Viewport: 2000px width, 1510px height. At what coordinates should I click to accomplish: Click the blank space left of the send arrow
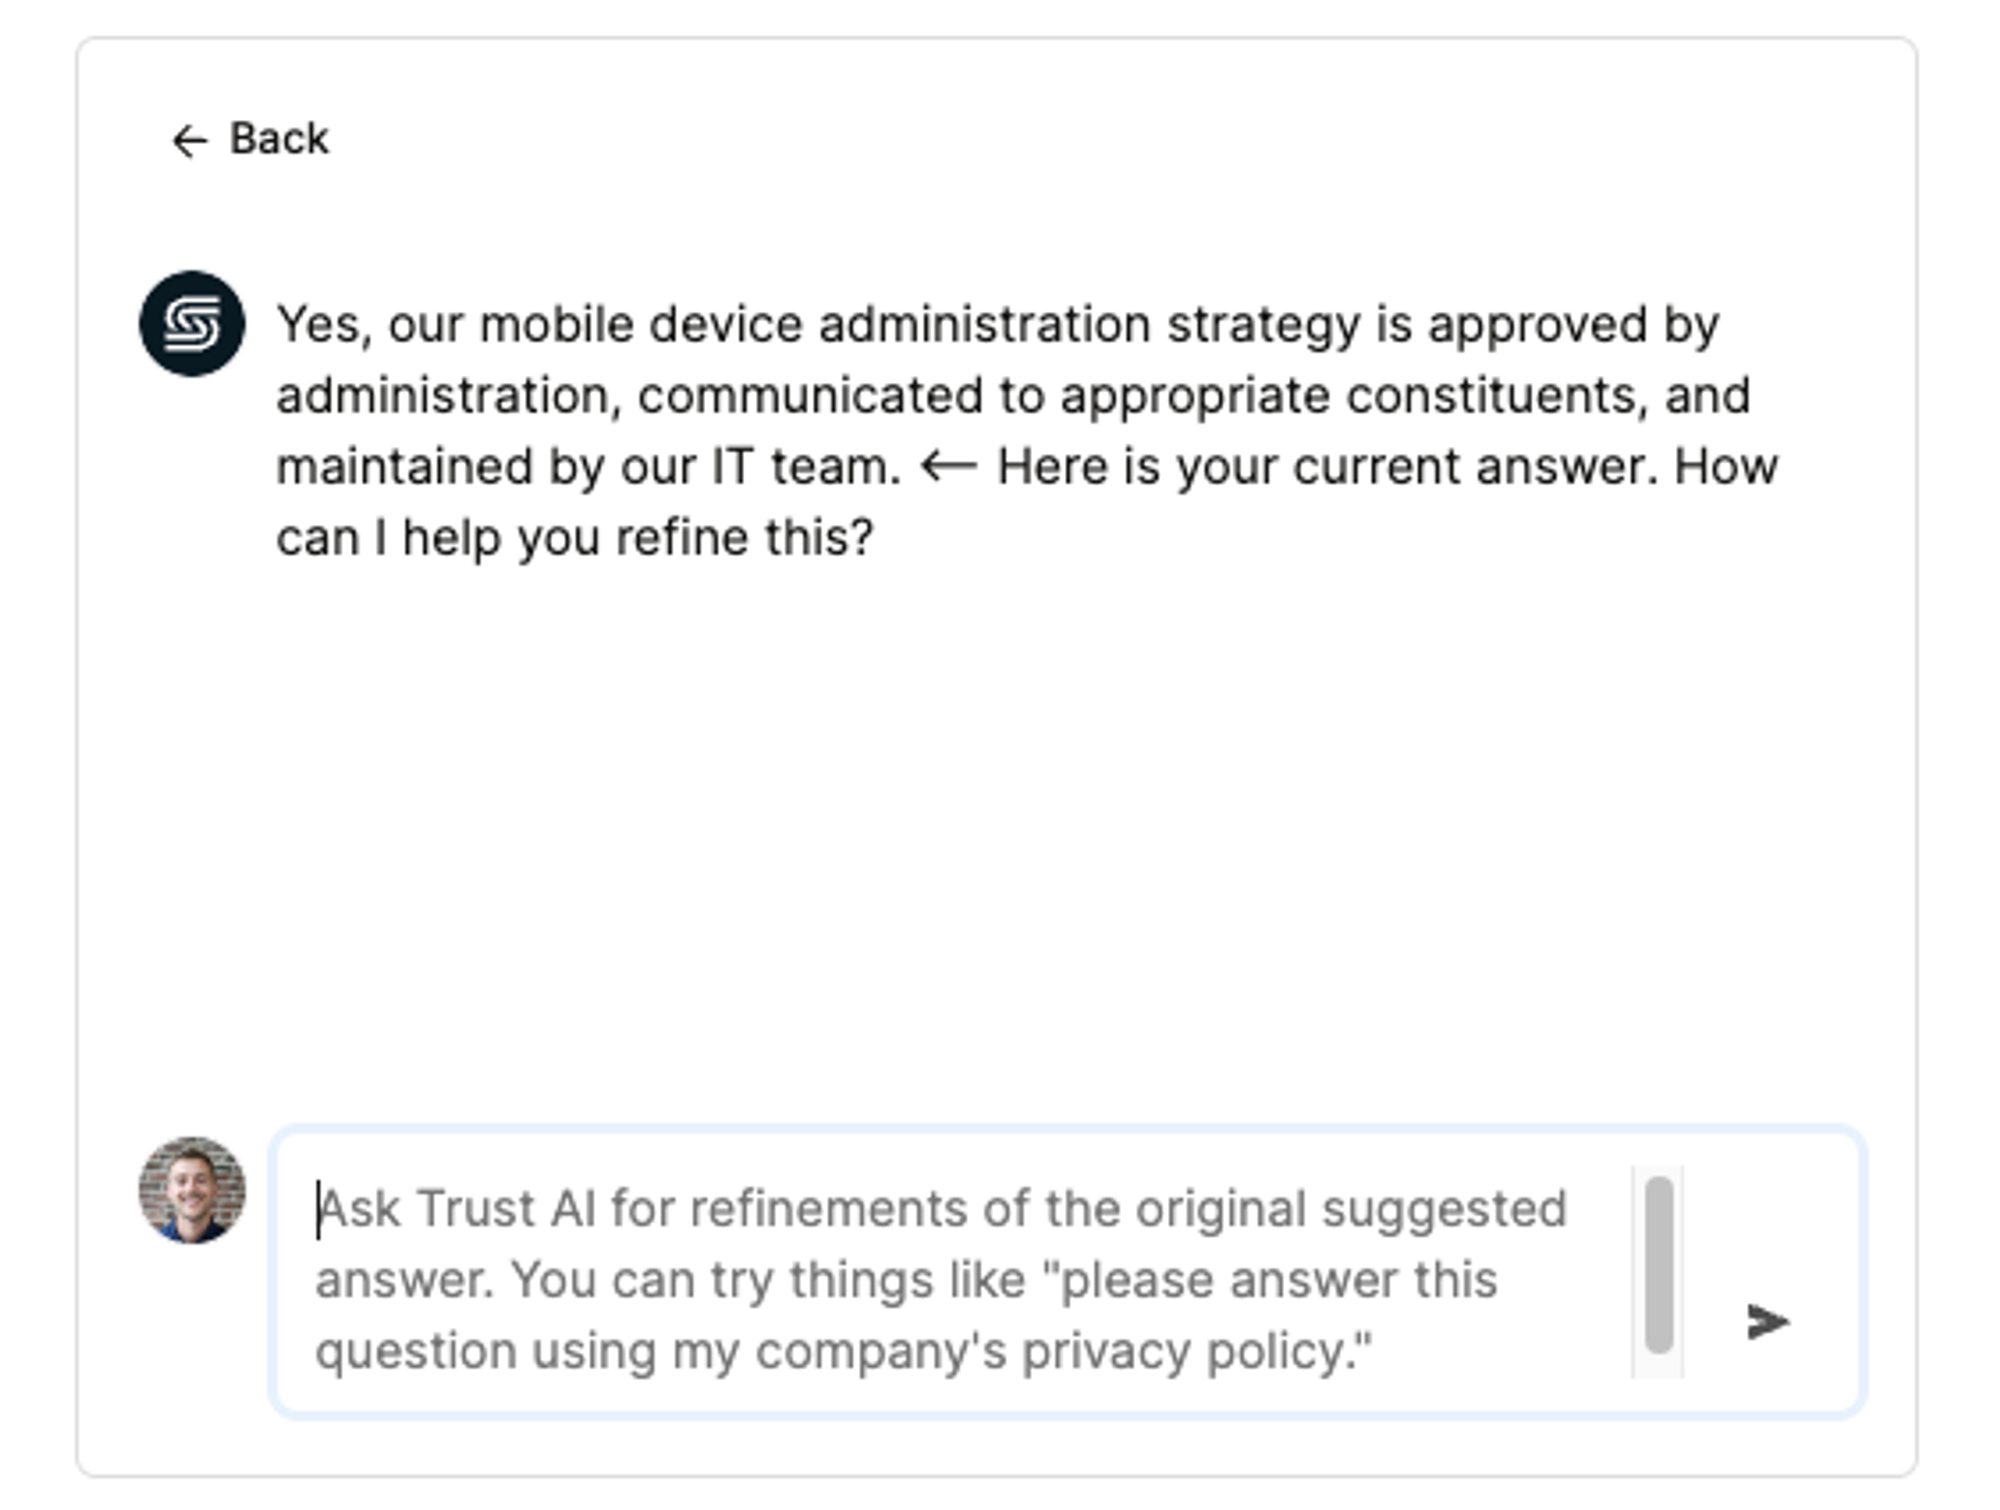pos(1712,1321)
